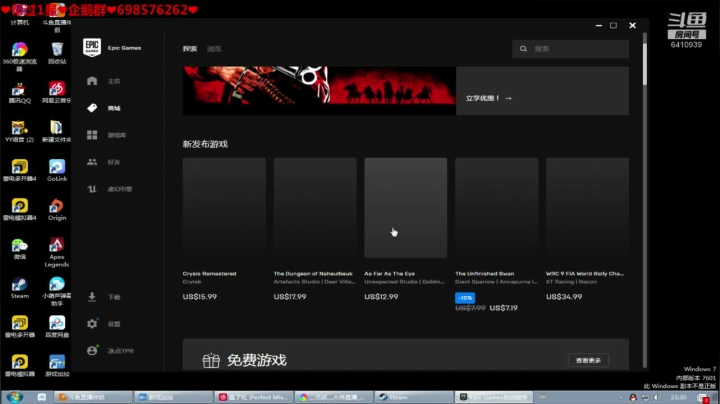Open the 虚幻引擎 Unreal Engine icon

(92, 189)
